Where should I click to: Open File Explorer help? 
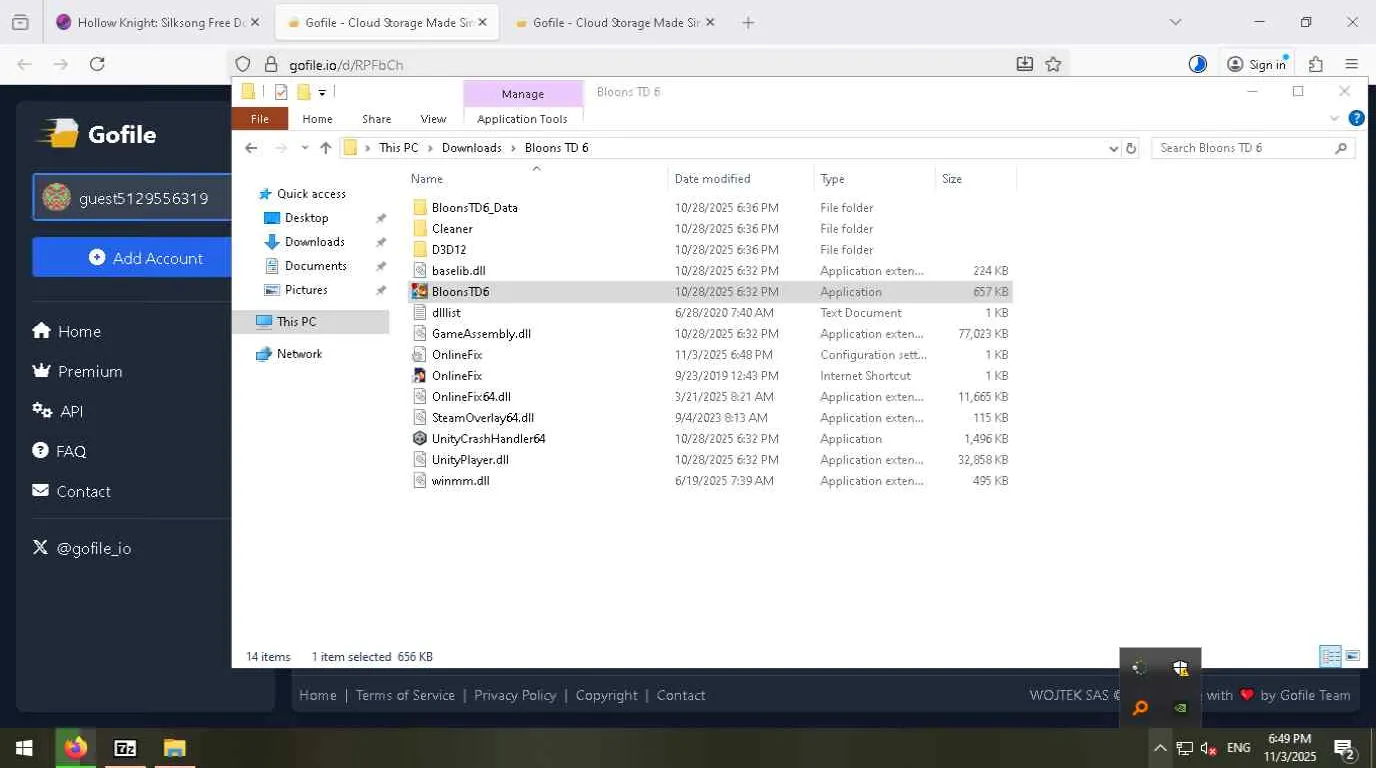1356,118
